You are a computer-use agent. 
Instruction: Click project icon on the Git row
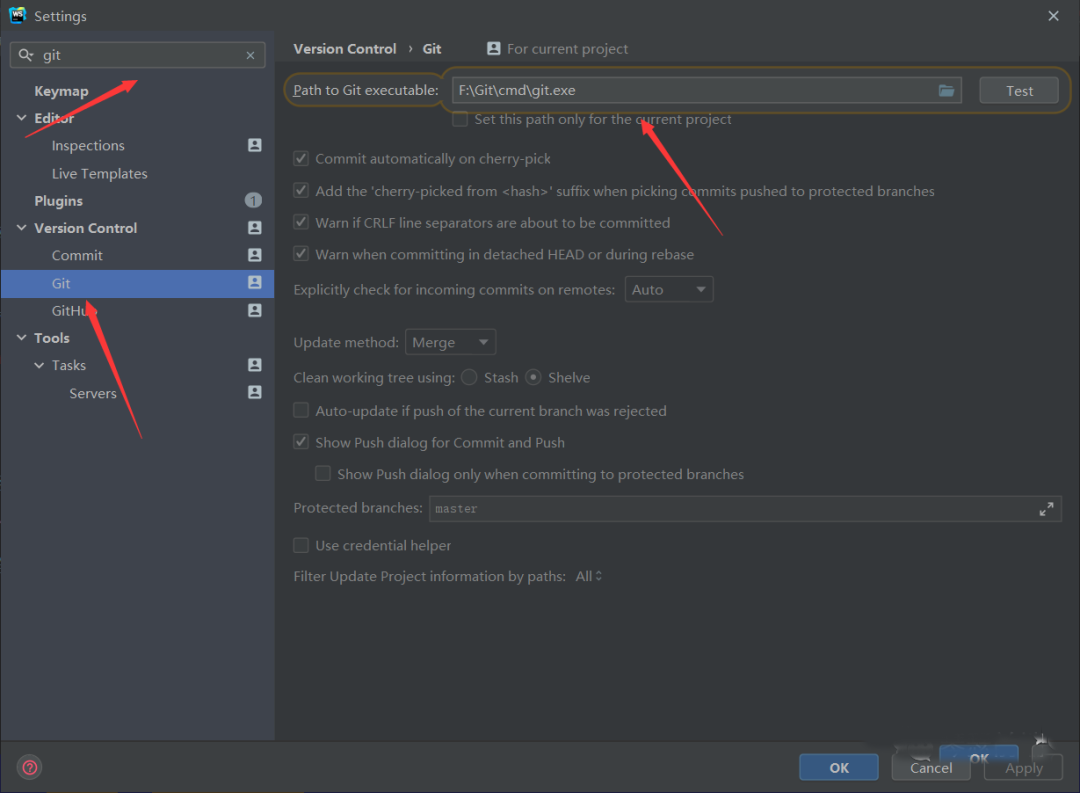[x=255, y=282]
